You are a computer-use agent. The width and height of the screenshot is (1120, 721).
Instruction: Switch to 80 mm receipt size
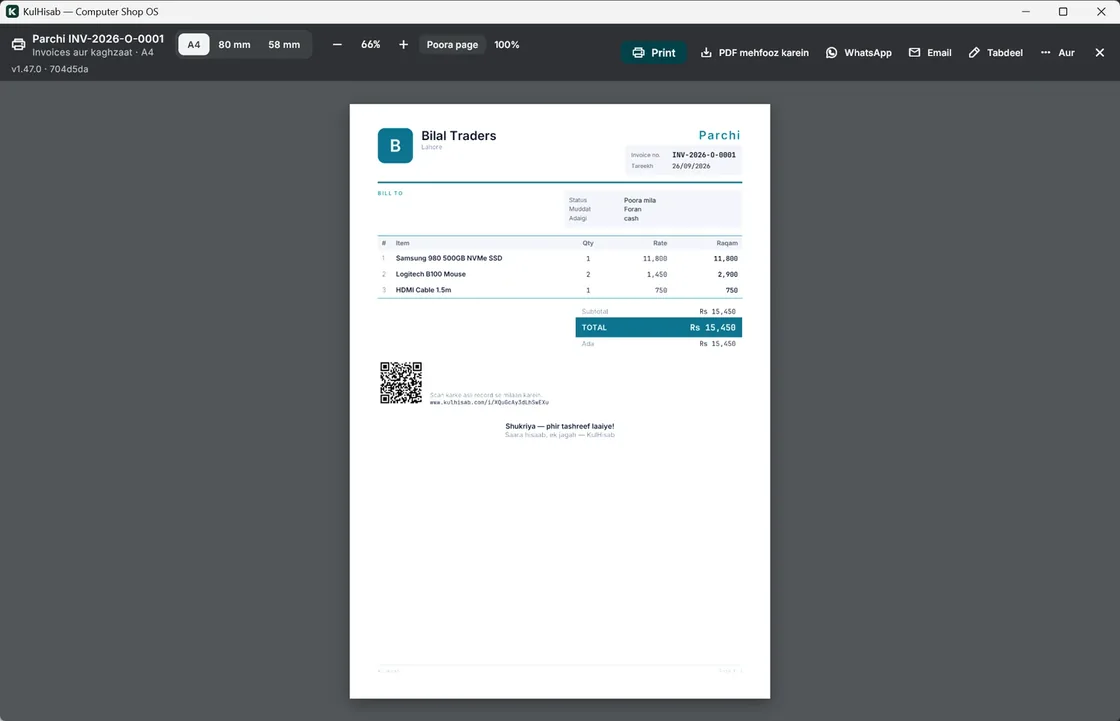tap(234, 44)
